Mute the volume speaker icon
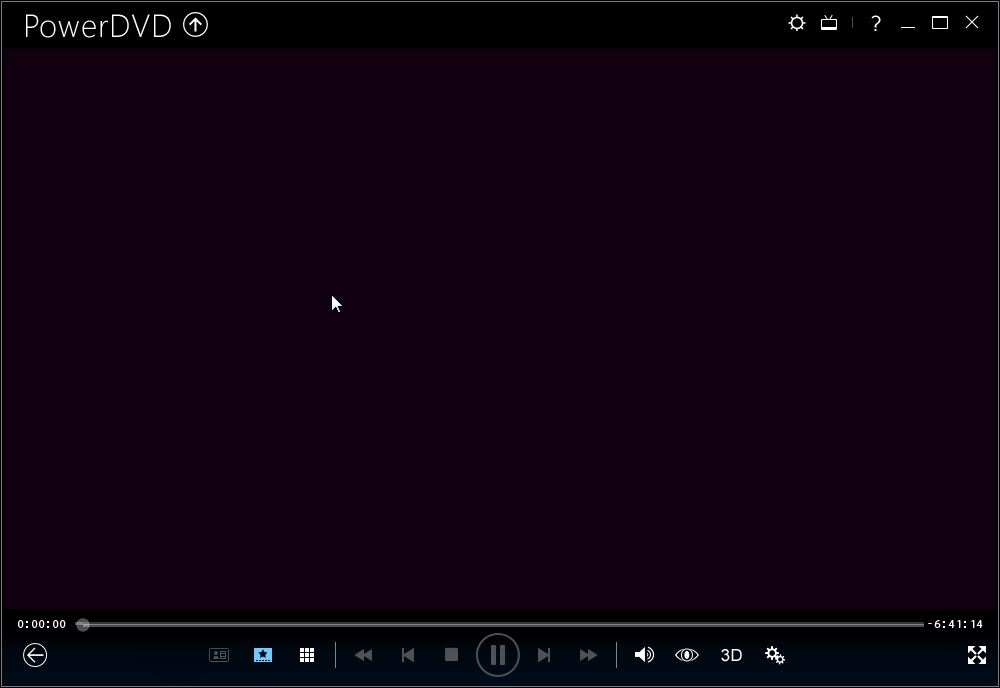 coord(644,655)
